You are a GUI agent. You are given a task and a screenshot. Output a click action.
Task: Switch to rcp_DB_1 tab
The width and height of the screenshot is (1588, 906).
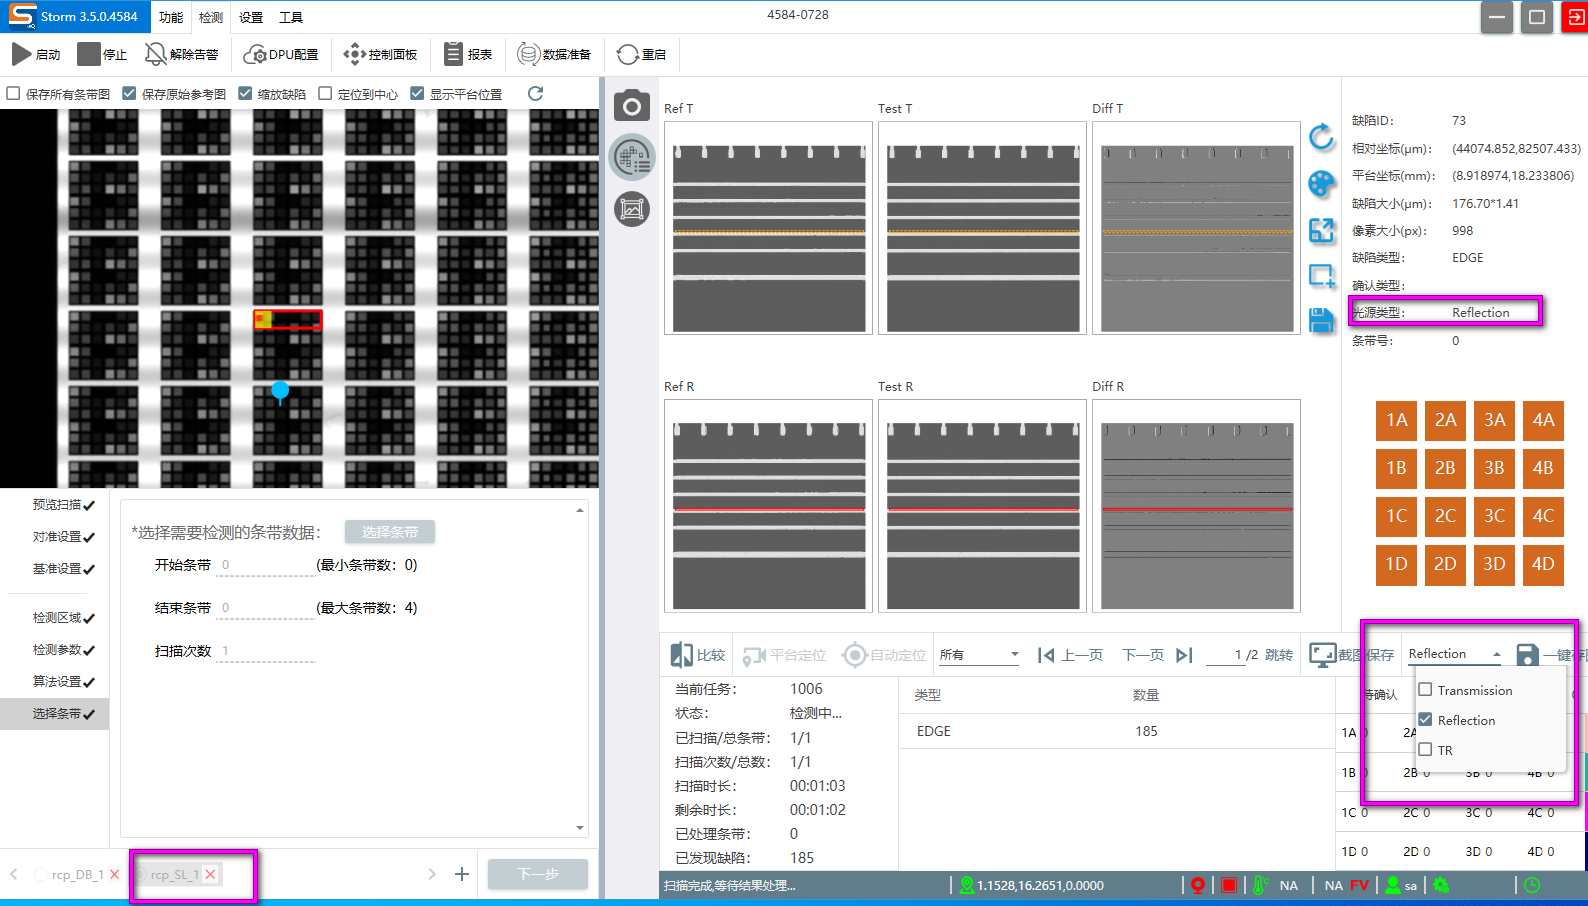(x=77, y=874)
